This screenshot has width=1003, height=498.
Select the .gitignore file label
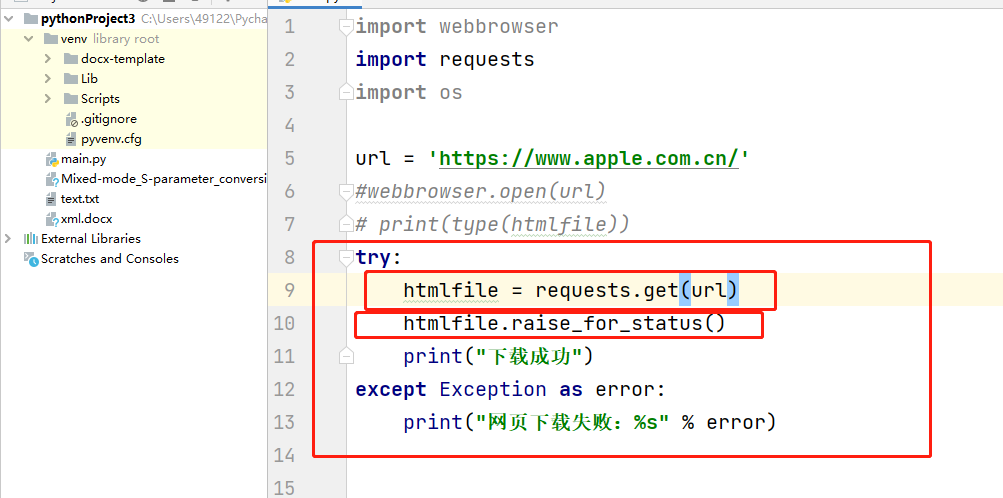pos(109,119)
